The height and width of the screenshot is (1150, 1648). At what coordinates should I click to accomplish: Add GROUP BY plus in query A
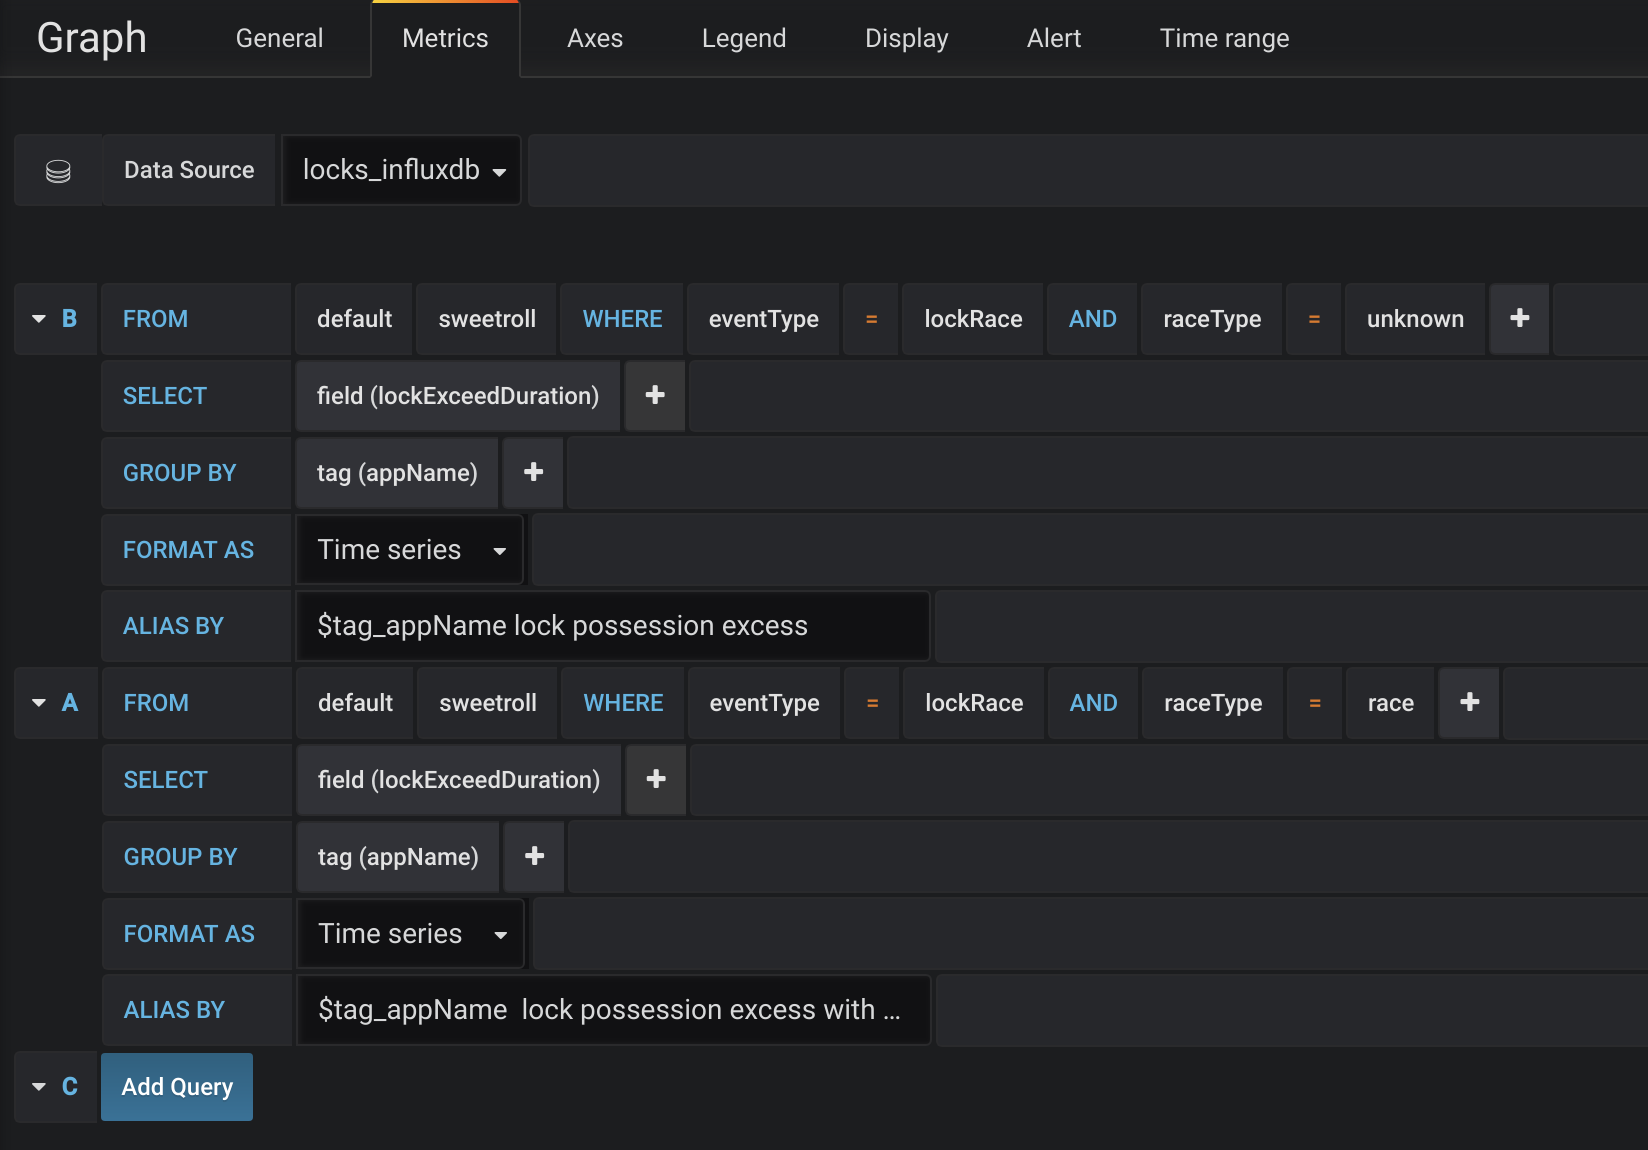(534, 856)
